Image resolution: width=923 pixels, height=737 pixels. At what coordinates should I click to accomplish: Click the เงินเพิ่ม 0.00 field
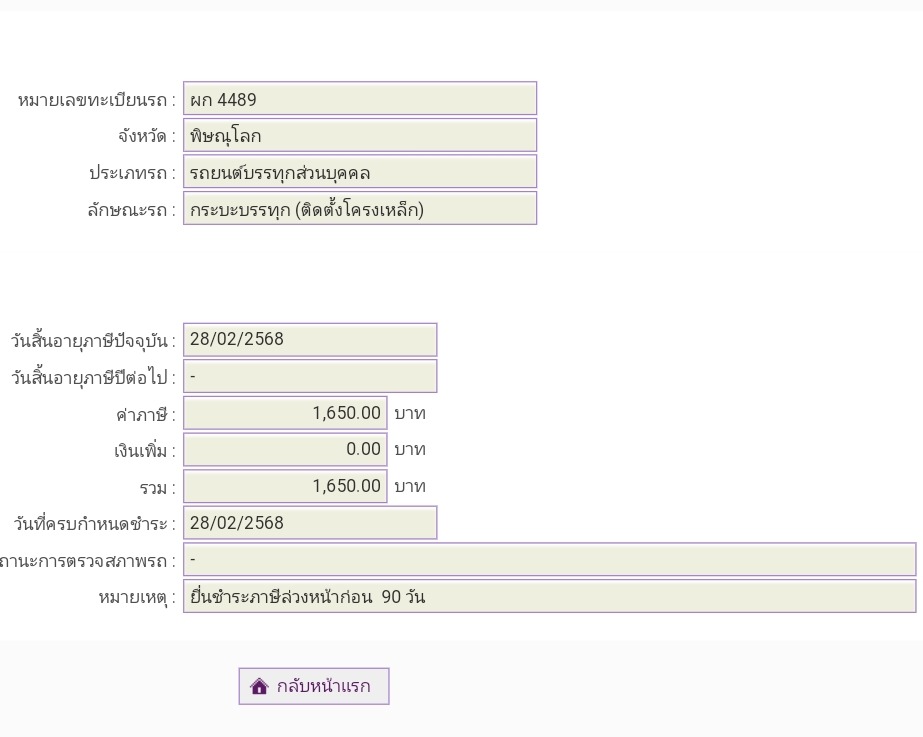(285, 450)
